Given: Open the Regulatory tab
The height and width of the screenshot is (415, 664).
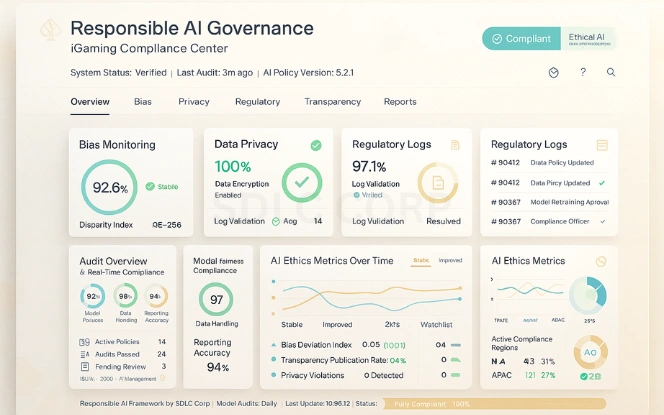Looking at the screenshot, I should point(257,102).
